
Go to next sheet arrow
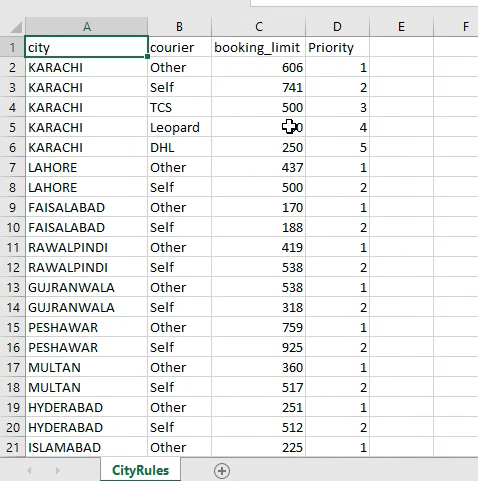coord(58,470)
